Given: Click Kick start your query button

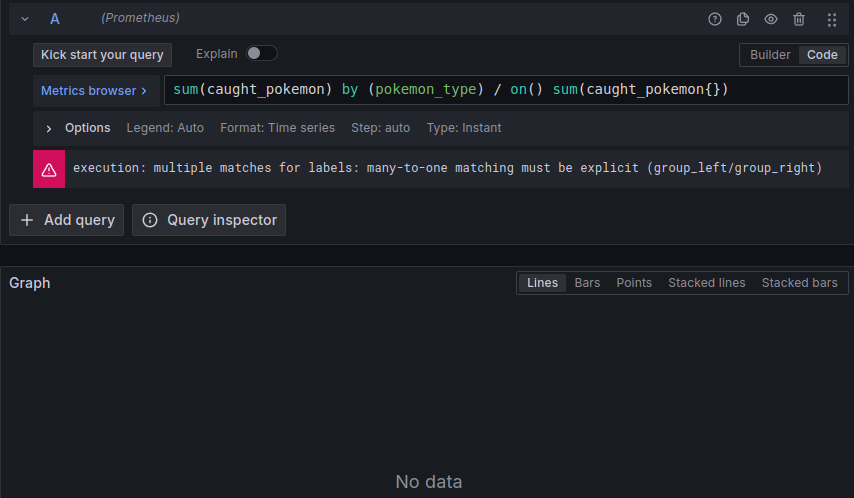Looking at the screenshot, I should coord(102,55).
